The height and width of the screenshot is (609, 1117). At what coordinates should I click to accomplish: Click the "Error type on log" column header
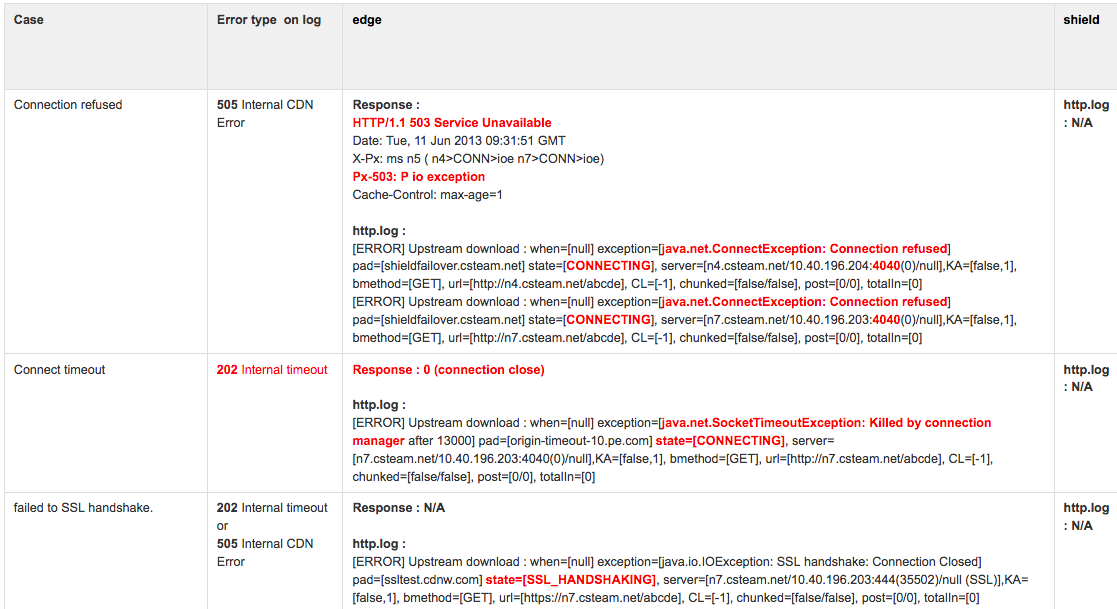coord(269,20)
